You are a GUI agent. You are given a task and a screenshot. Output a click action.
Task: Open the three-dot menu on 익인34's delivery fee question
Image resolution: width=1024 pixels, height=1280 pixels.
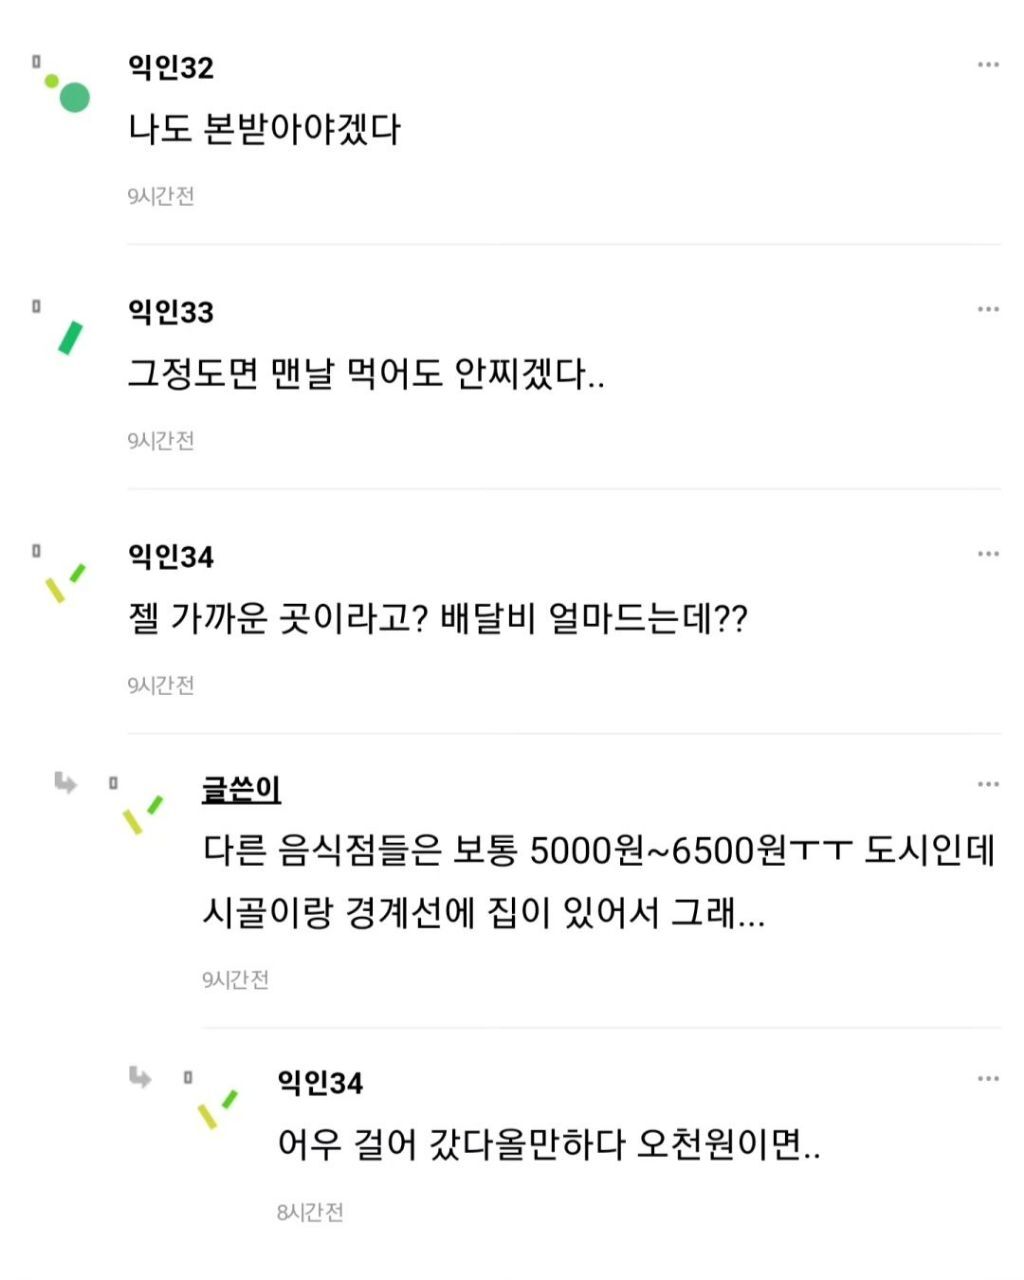point(988,554)
